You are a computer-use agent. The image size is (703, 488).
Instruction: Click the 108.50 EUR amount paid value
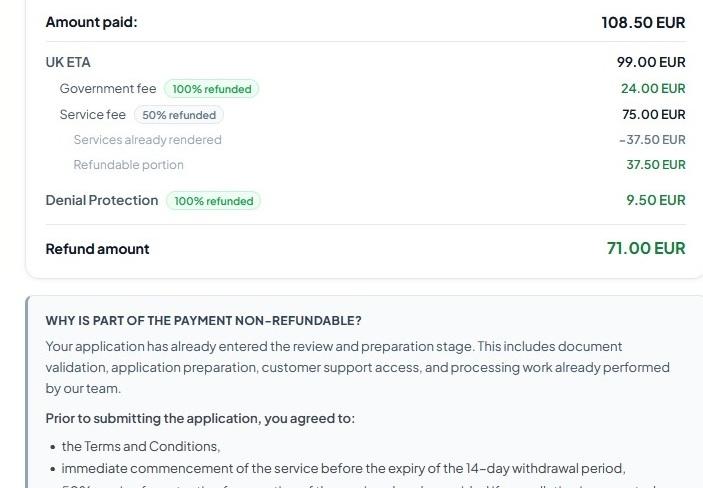click(x=643, y=22)
